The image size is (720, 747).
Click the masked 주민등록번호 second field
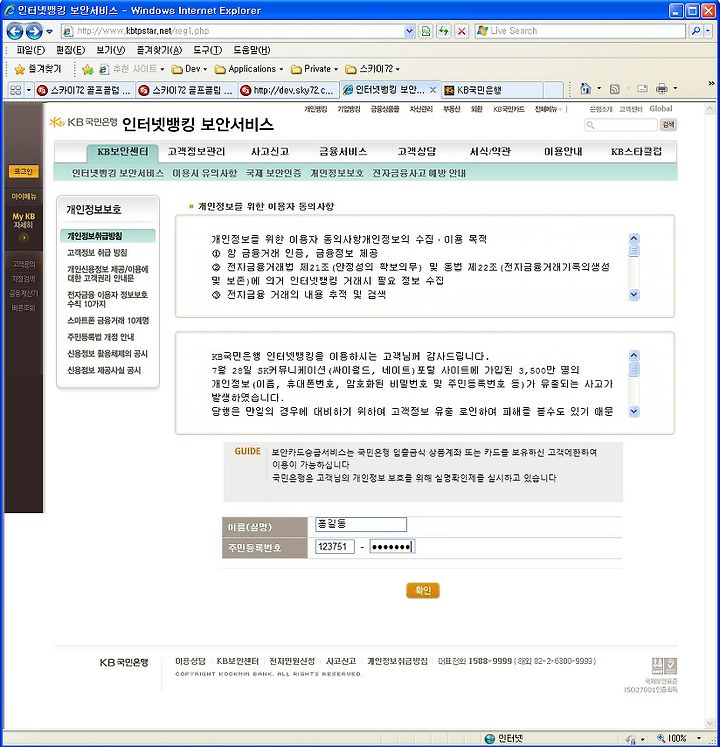tap(392, 546)
